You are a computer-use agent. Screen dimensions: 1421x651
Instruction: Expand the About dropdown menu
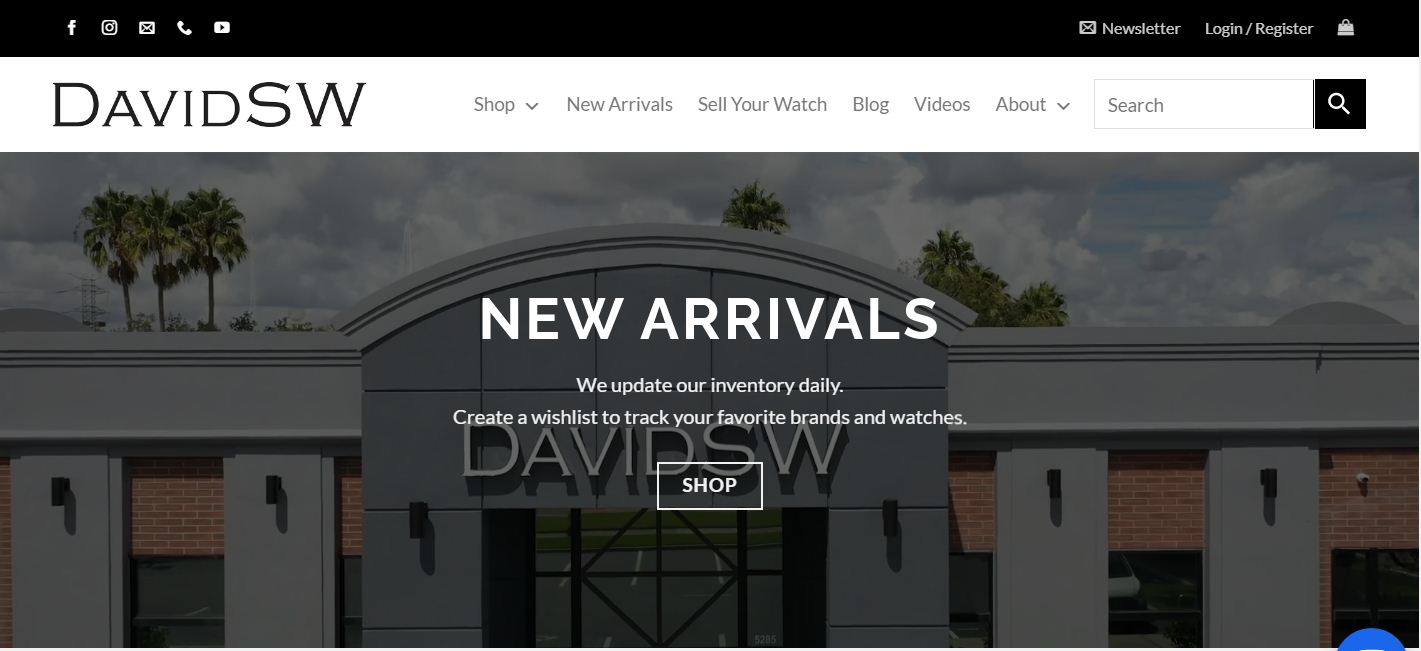[1033, 105]
